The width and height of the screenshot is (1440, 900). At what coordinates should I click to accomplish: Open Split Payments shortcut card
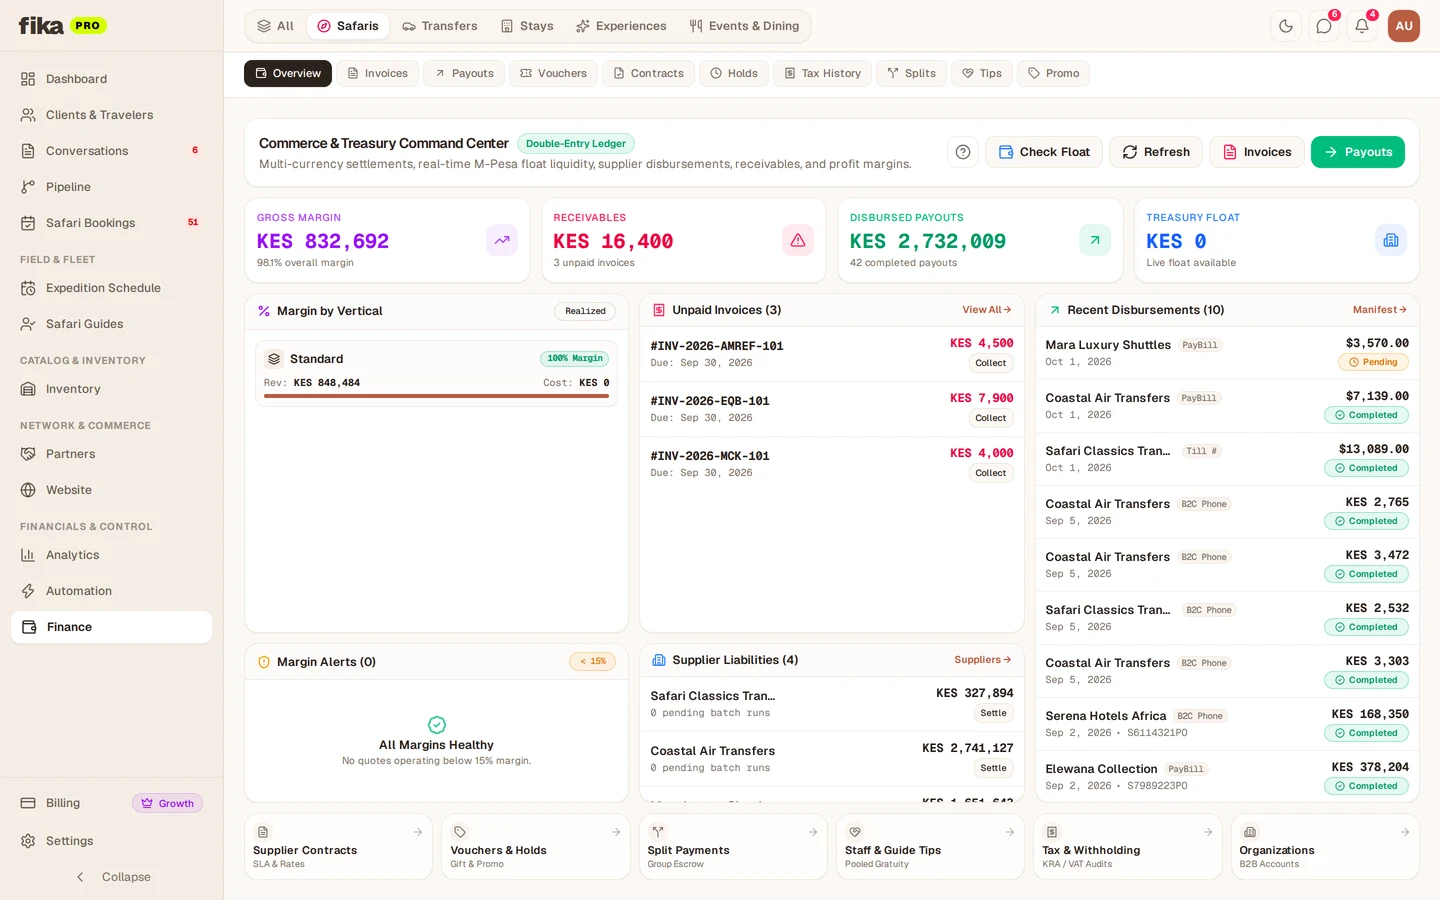point(733,847)
